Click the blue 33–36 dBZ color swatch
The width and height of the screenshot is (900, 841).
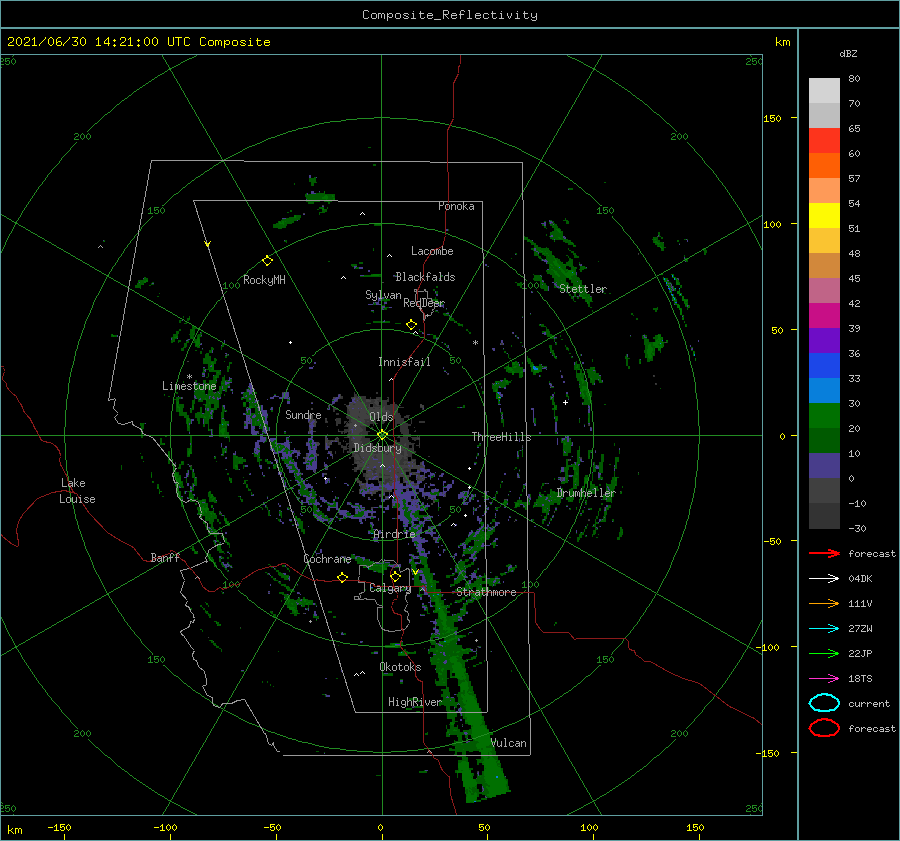pos(824,365)
